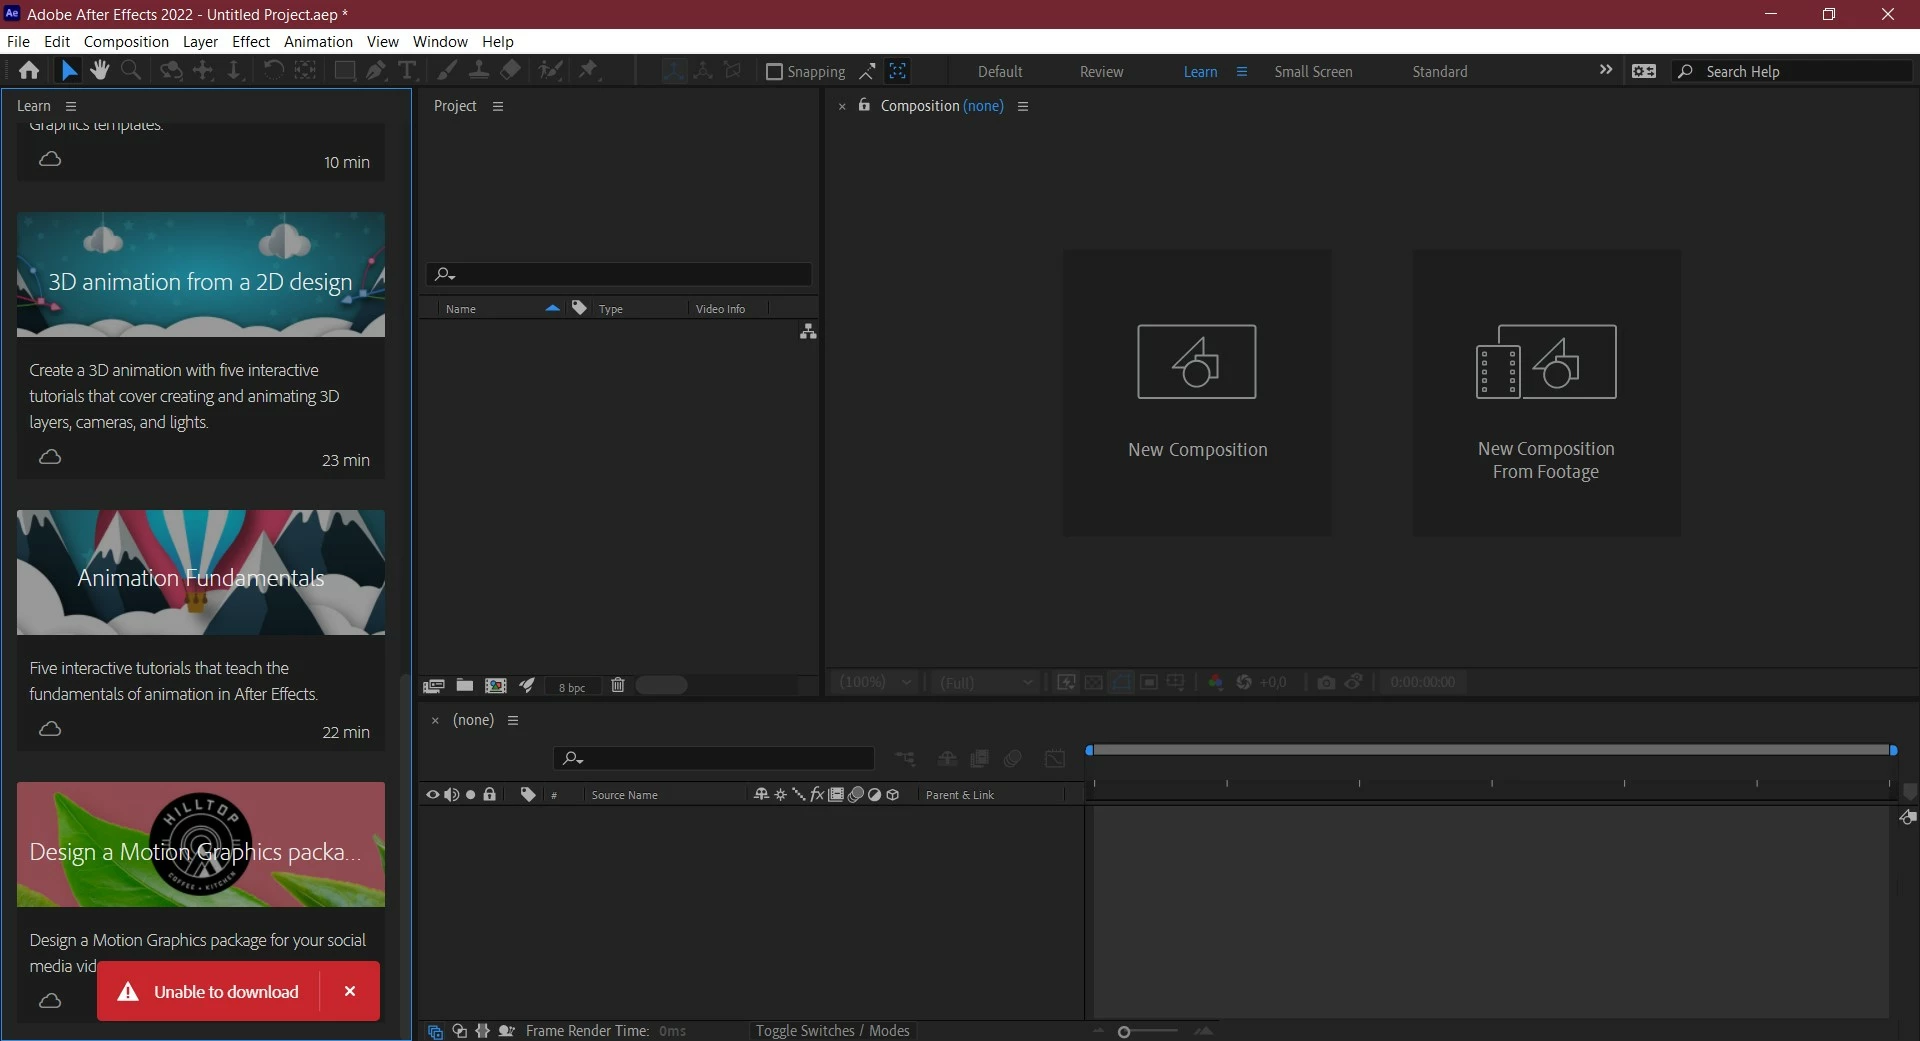
Task: Switch to the Standard workspace
Action: 1439,72
